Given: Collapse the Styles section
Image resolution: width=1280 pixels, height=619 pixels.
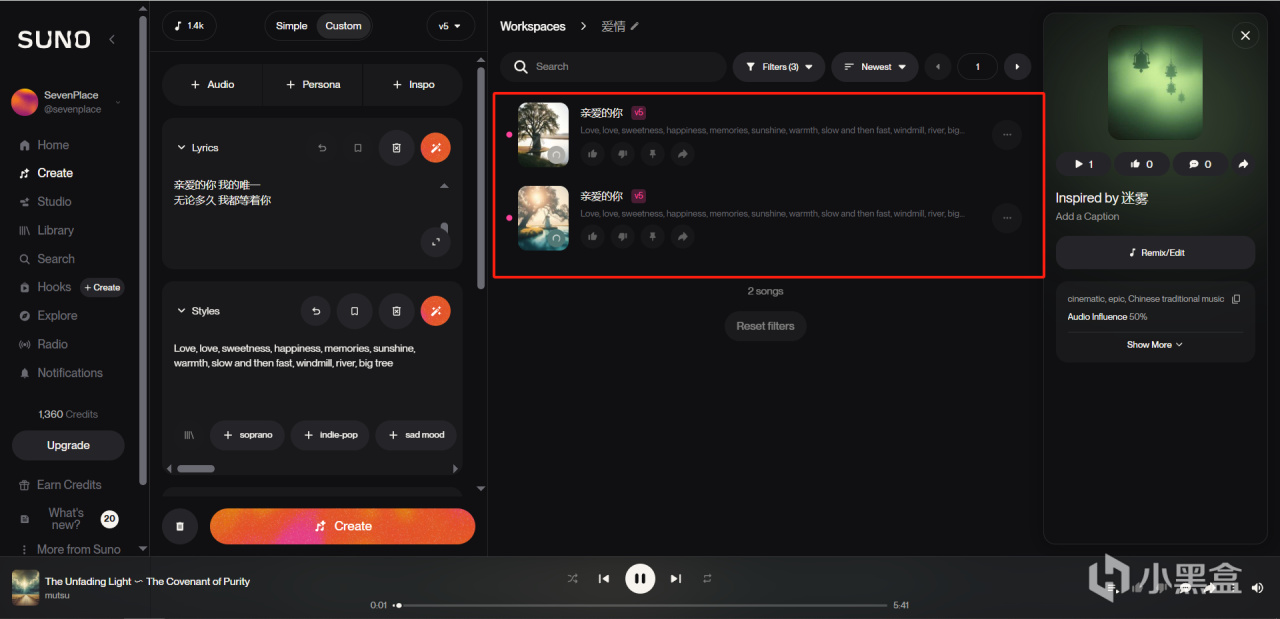Looking at the screenshot, I should [181, 311].
